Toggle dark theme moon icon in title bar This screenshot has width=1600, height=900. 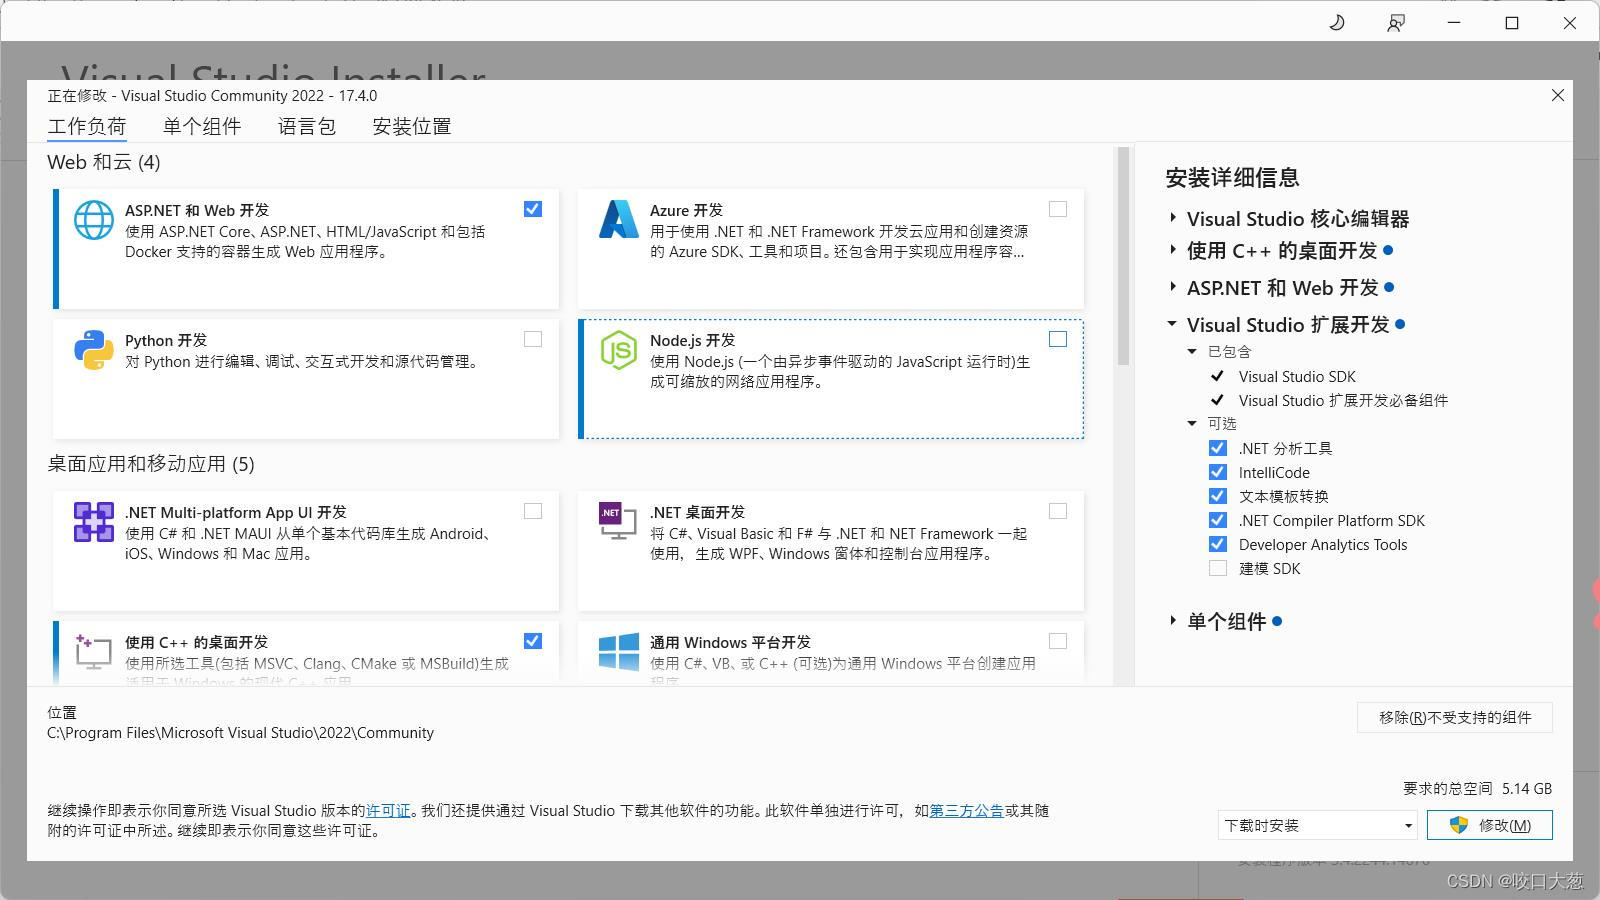point(1337,22)
